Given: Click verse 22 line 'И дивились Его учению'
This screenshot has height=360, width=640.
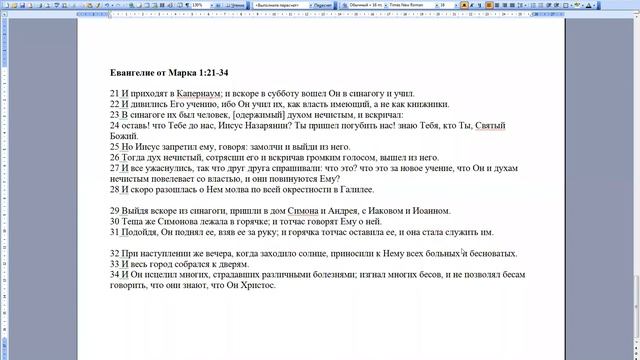Looking at the screenshot, I should coord(280,104).
